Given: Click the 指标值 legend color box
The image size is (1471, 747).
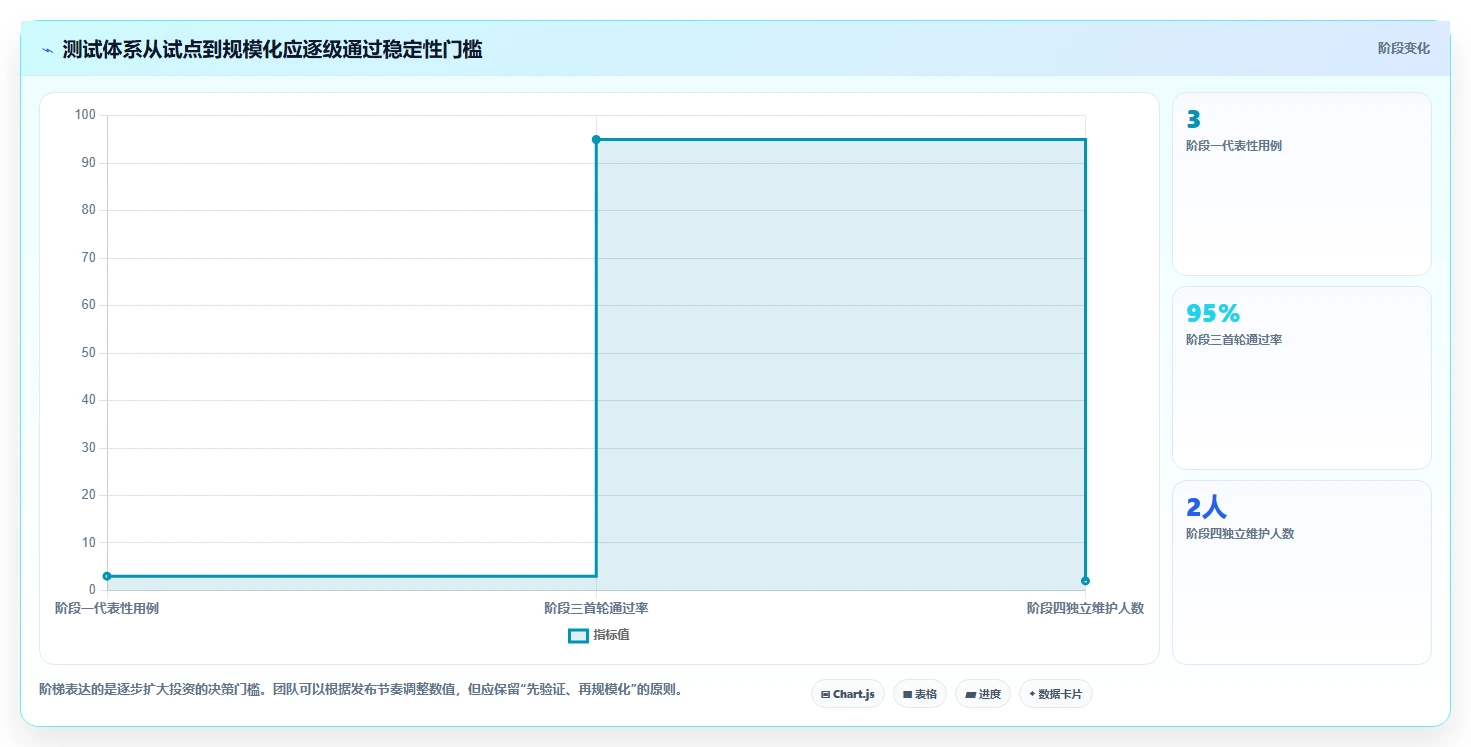Looking at the screenshot, I should 578,635.
